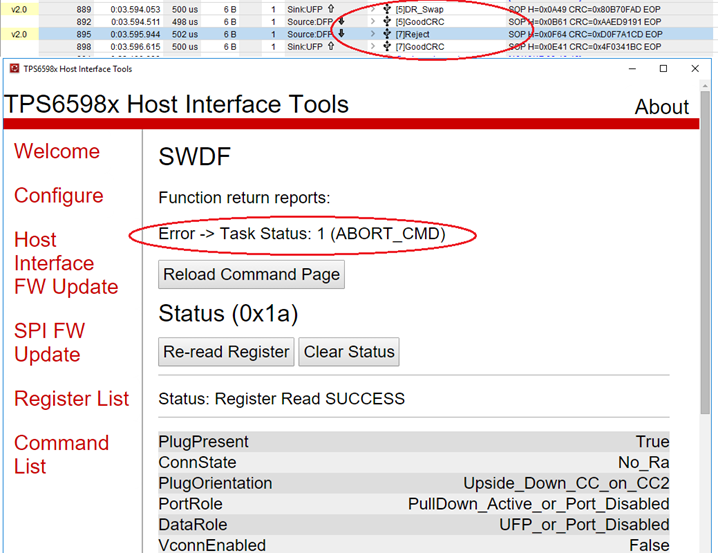Click USB icon in [7]GoodCRC row
Screen dimensions: 718x553
click(387, 46)
